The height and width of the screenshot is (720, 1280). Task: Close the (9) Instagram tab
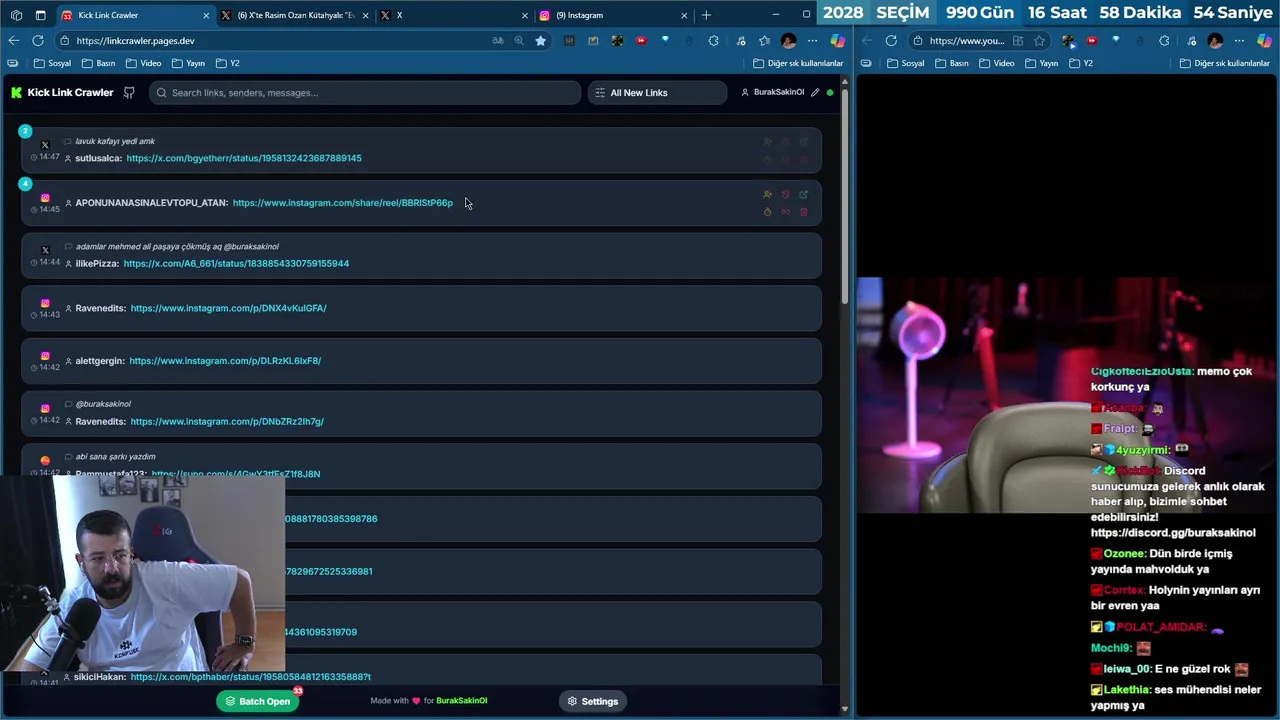click(x=684, y=15)
